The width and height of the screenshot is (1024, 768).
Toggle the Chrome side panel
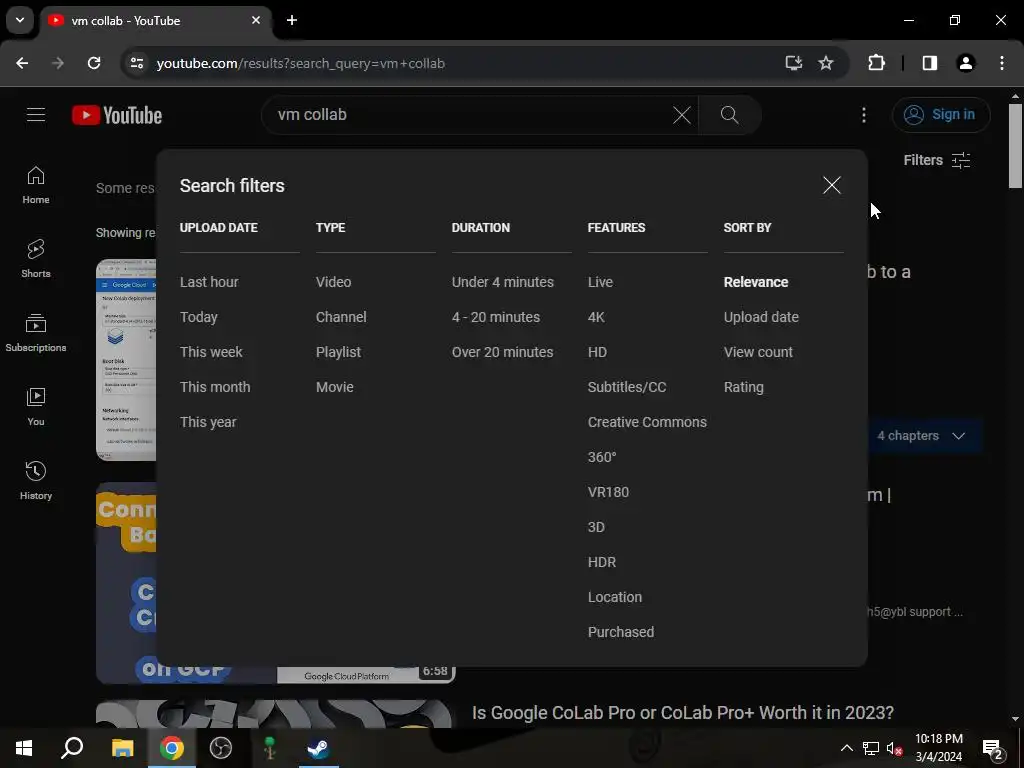click(x=930, y=63)
